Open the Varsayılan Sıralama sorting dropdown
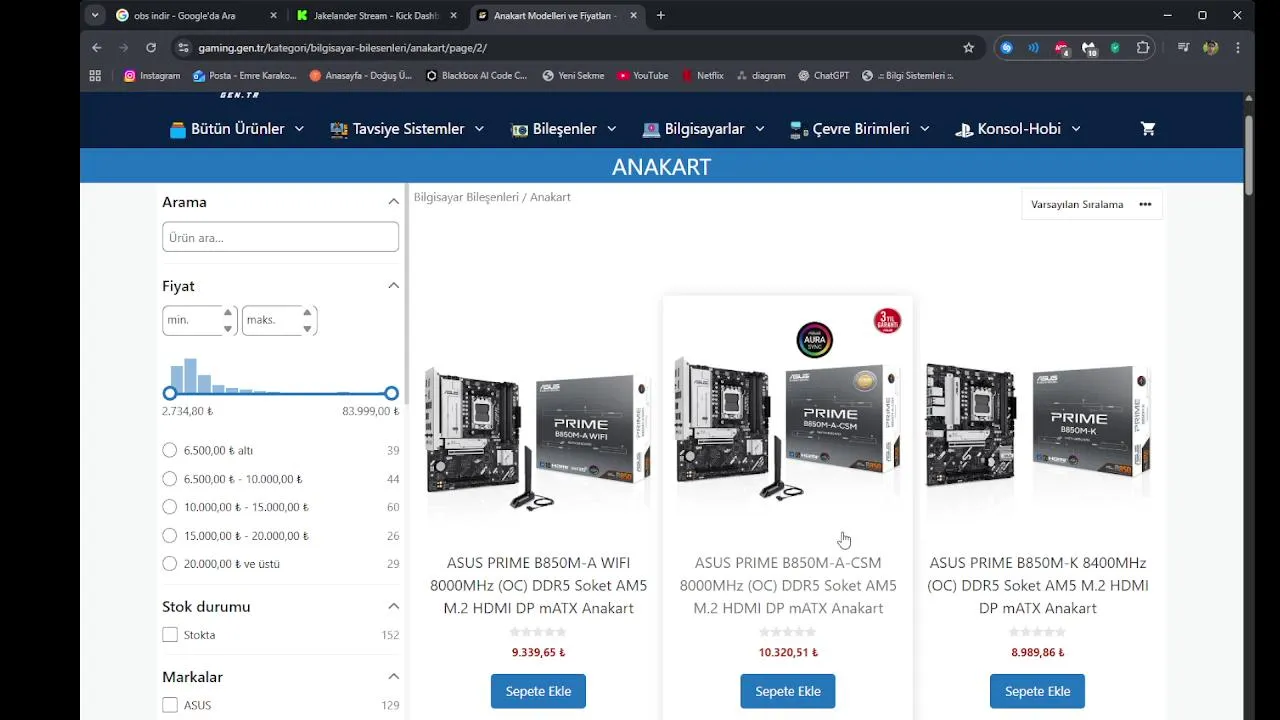Image resolution: width=1280 pixels, height=720 pixels. [x=1091, y=204]
